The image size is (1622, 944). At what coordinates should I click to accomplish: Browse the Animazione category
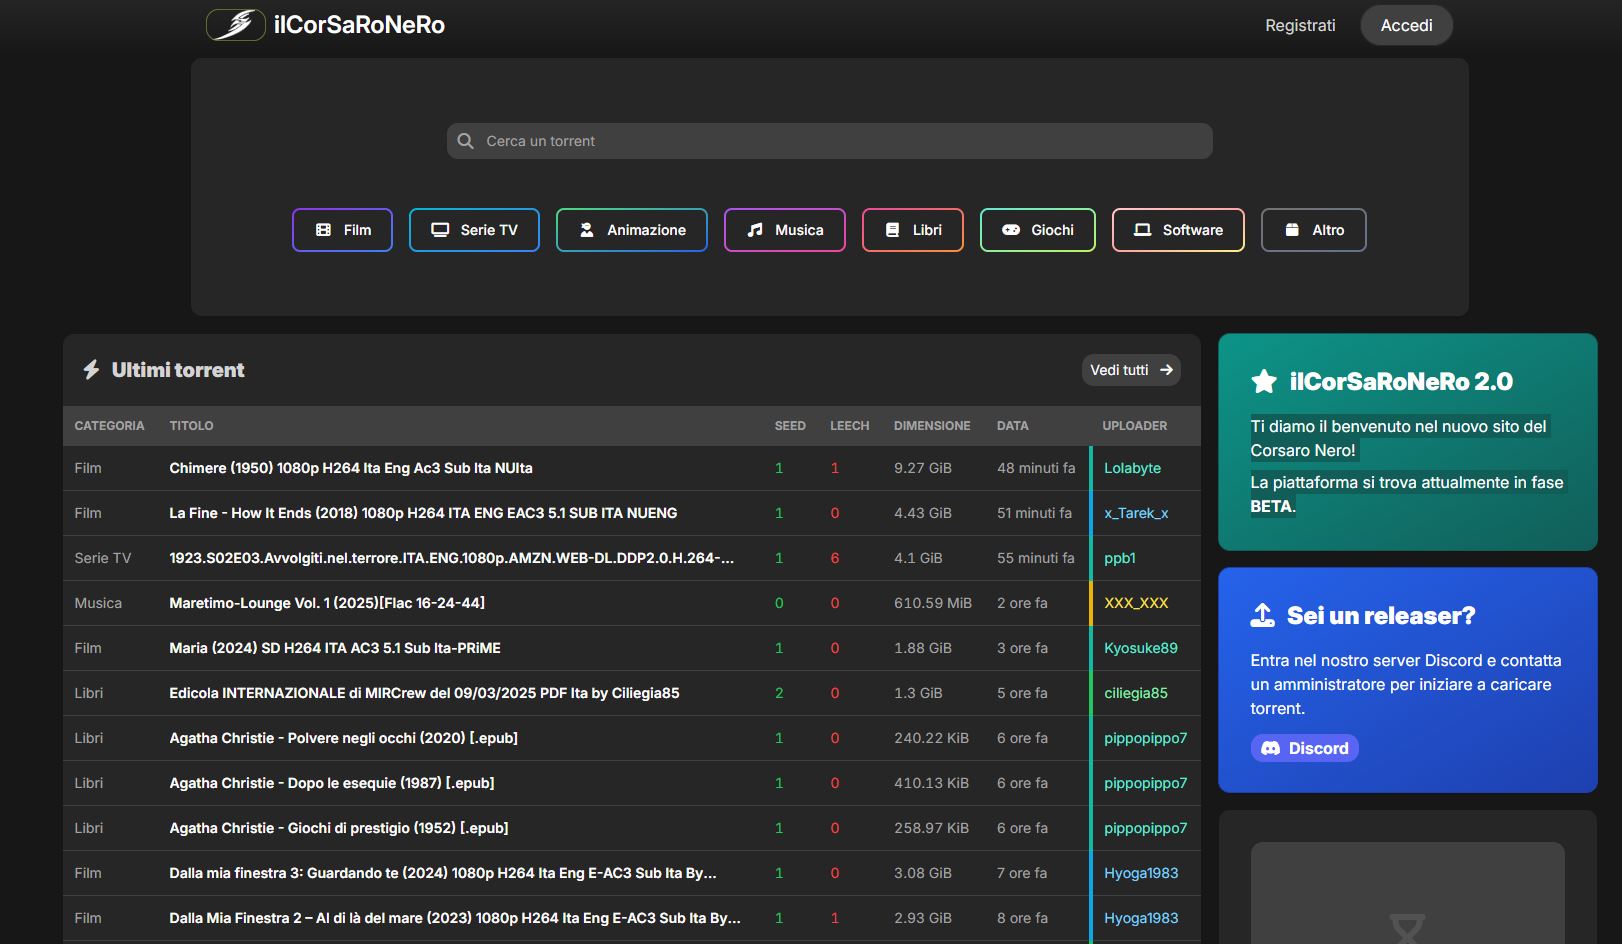(x=631, y=230)
